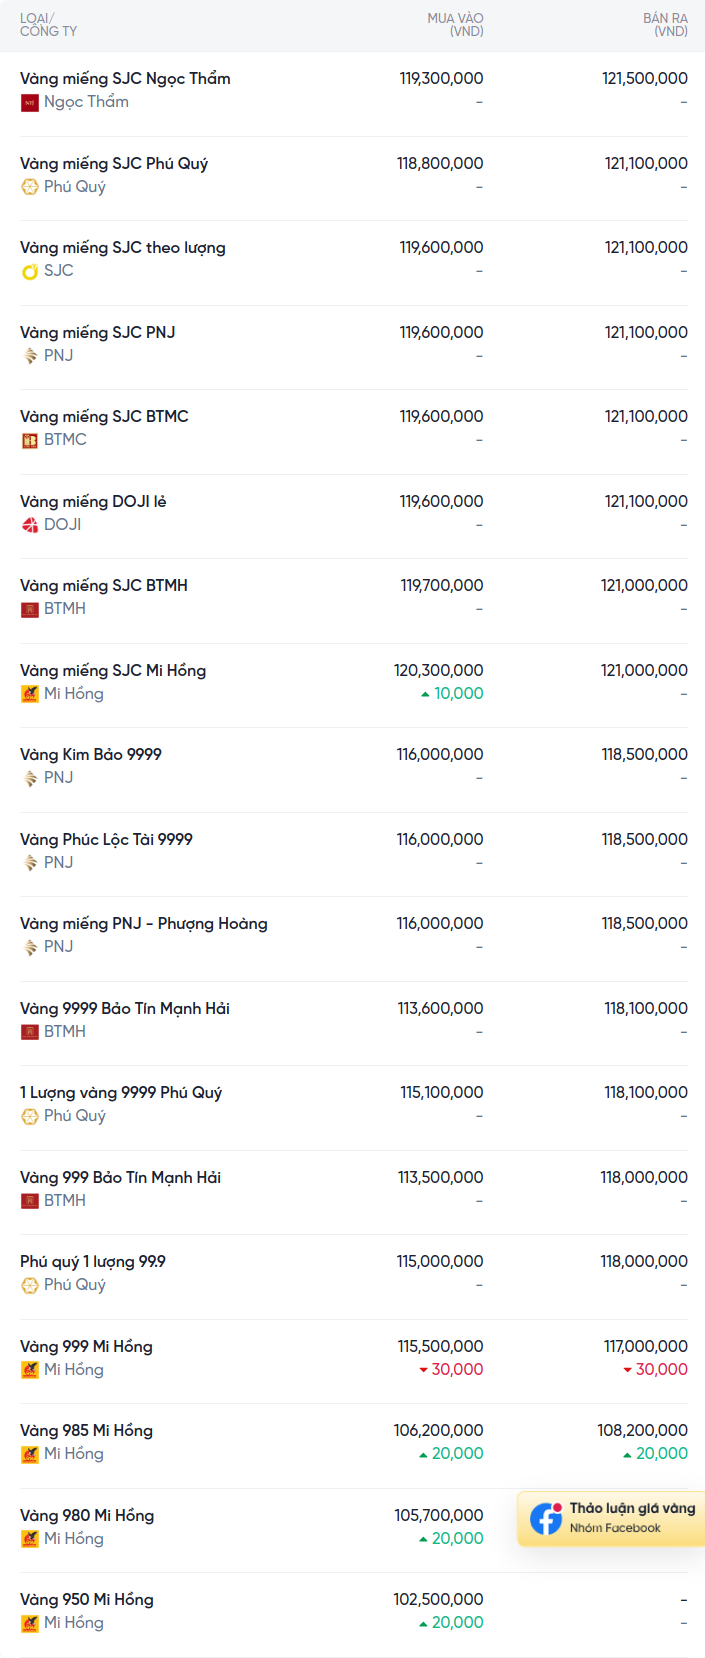Click the Mi Hồng logo under Vàng miếng SJC Mi Hồng
The image size is (705, 1658).
30,694
